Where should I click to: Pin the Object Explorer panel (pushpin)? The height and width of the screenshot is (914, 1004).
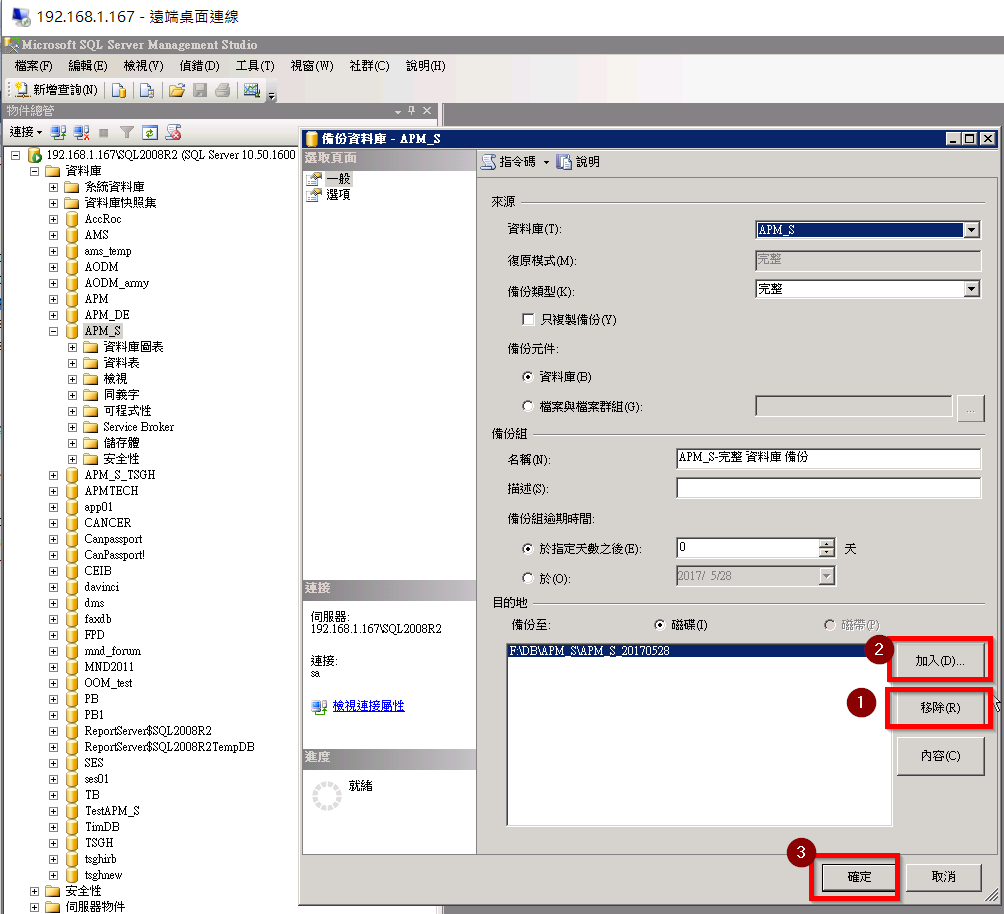click(x=412, y=110)
